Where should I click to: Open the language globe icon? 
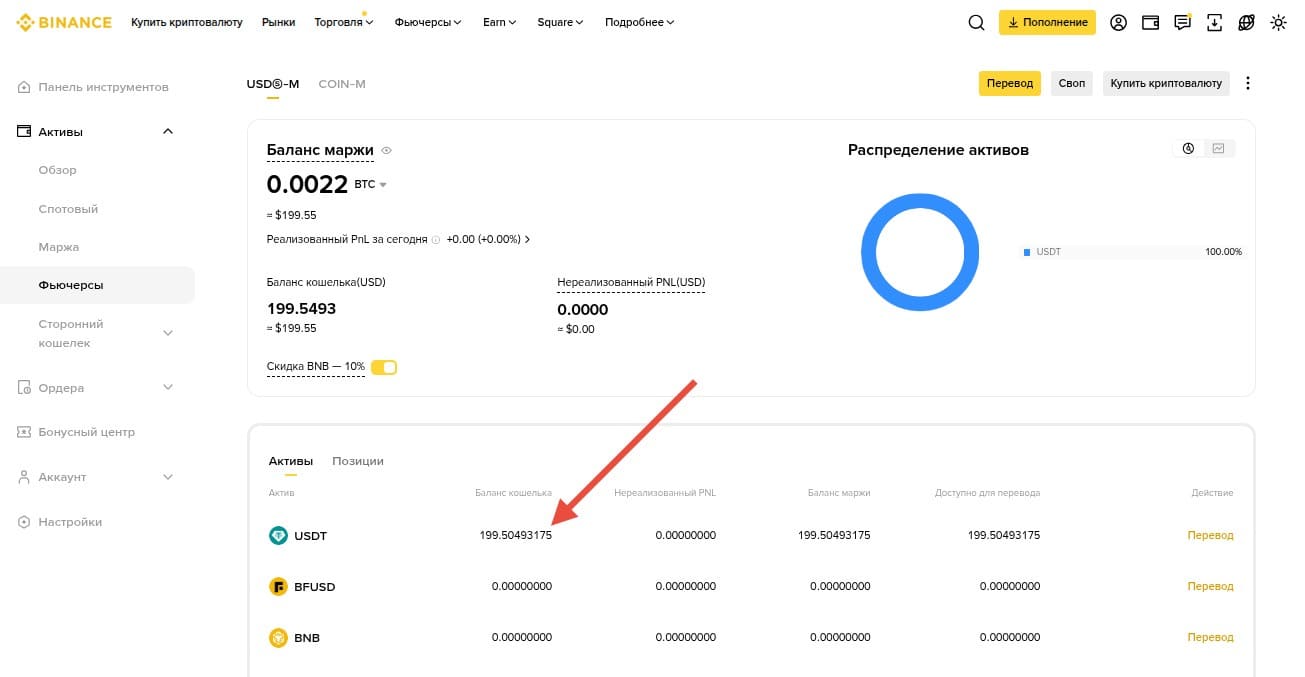pyautogui.click(x=1246, y=22)
